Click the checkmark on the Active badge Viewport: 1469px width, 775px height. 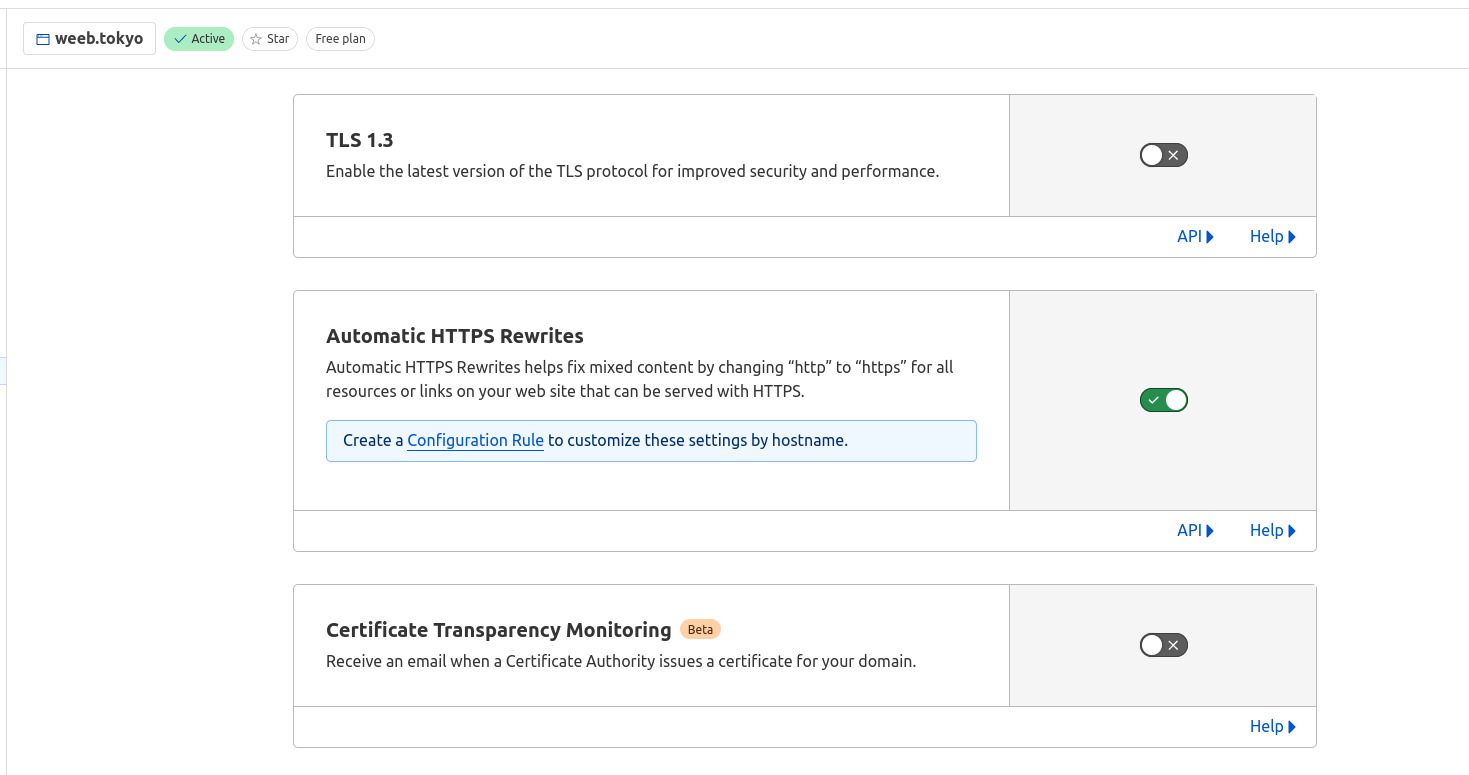(180, 39)
